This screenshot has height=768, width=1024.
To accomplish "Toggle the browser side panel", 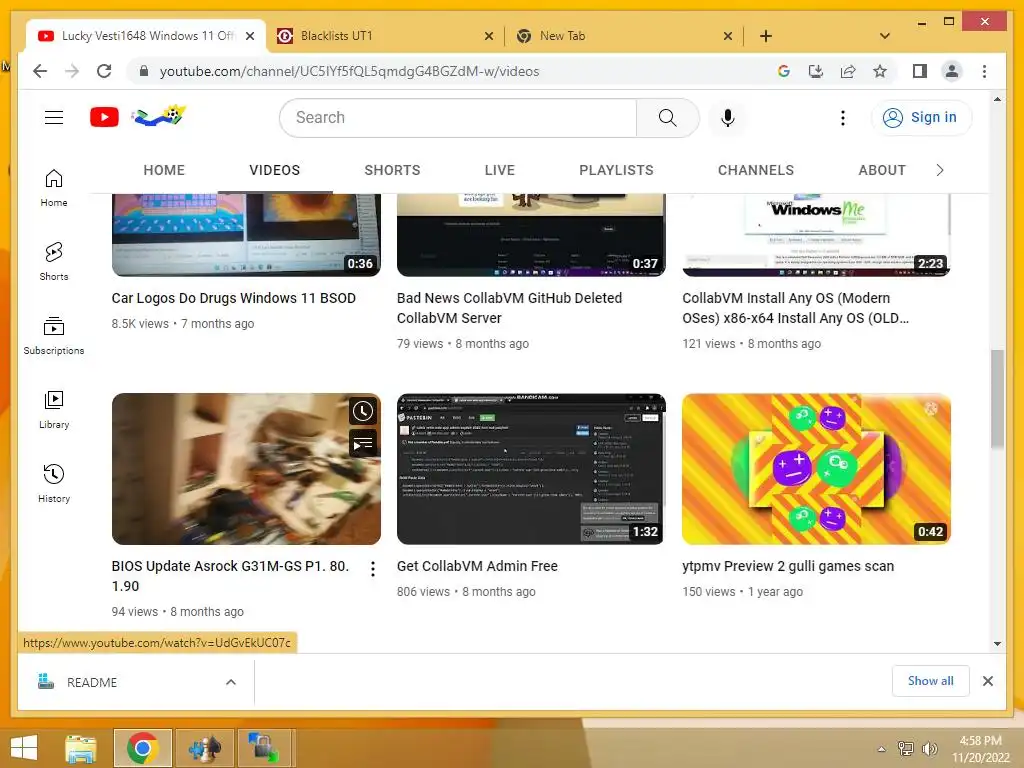I will (x=920, y=71).
